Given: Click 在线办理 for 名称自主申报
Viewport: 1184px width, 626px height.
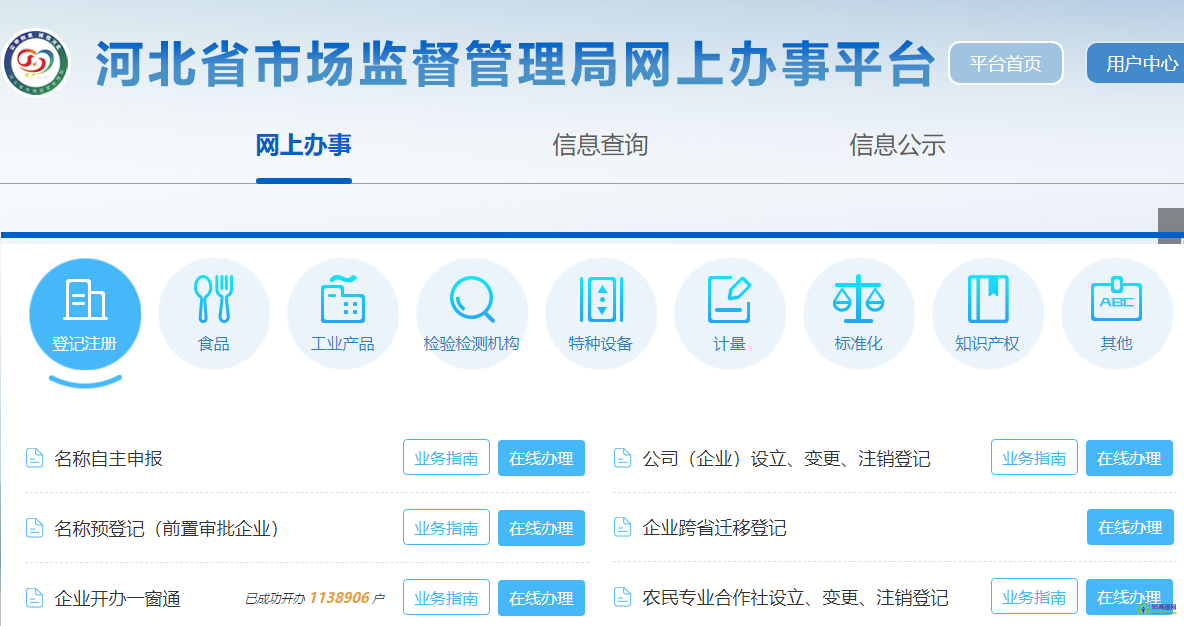Looking at the screenshot, I should coord(541,458).
